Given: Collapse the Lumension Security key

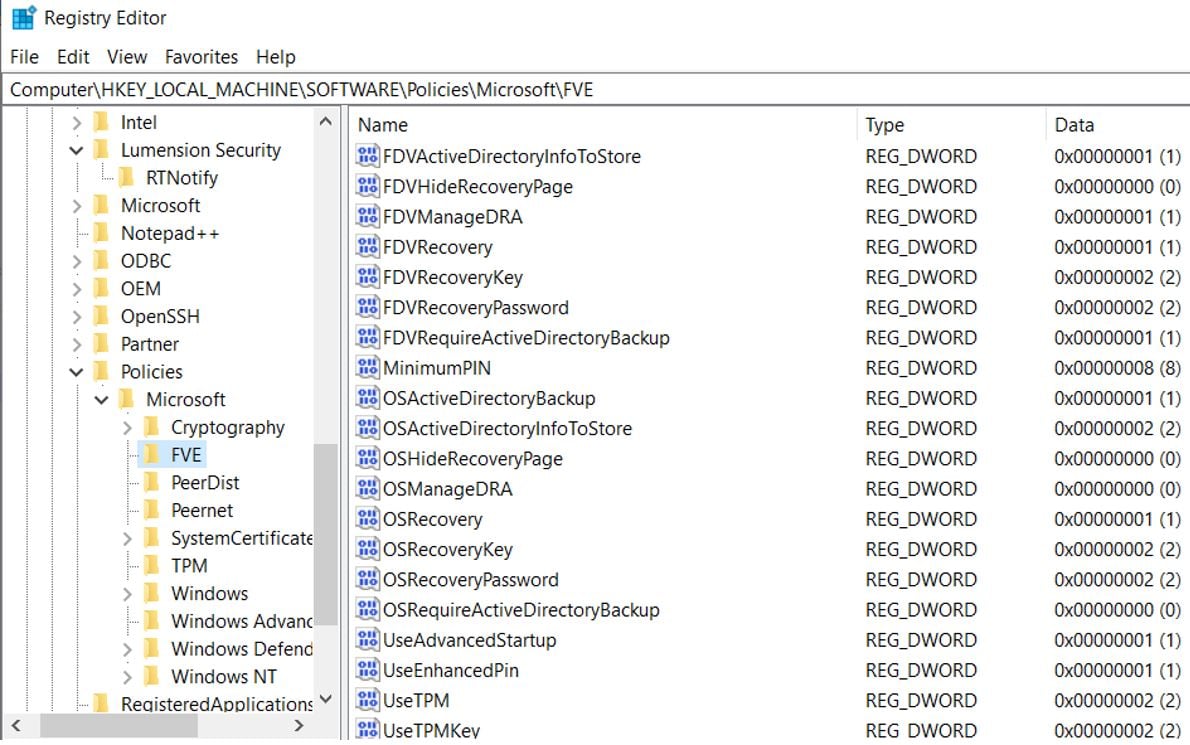Looking at the screenshot, I should pos(75,150).
